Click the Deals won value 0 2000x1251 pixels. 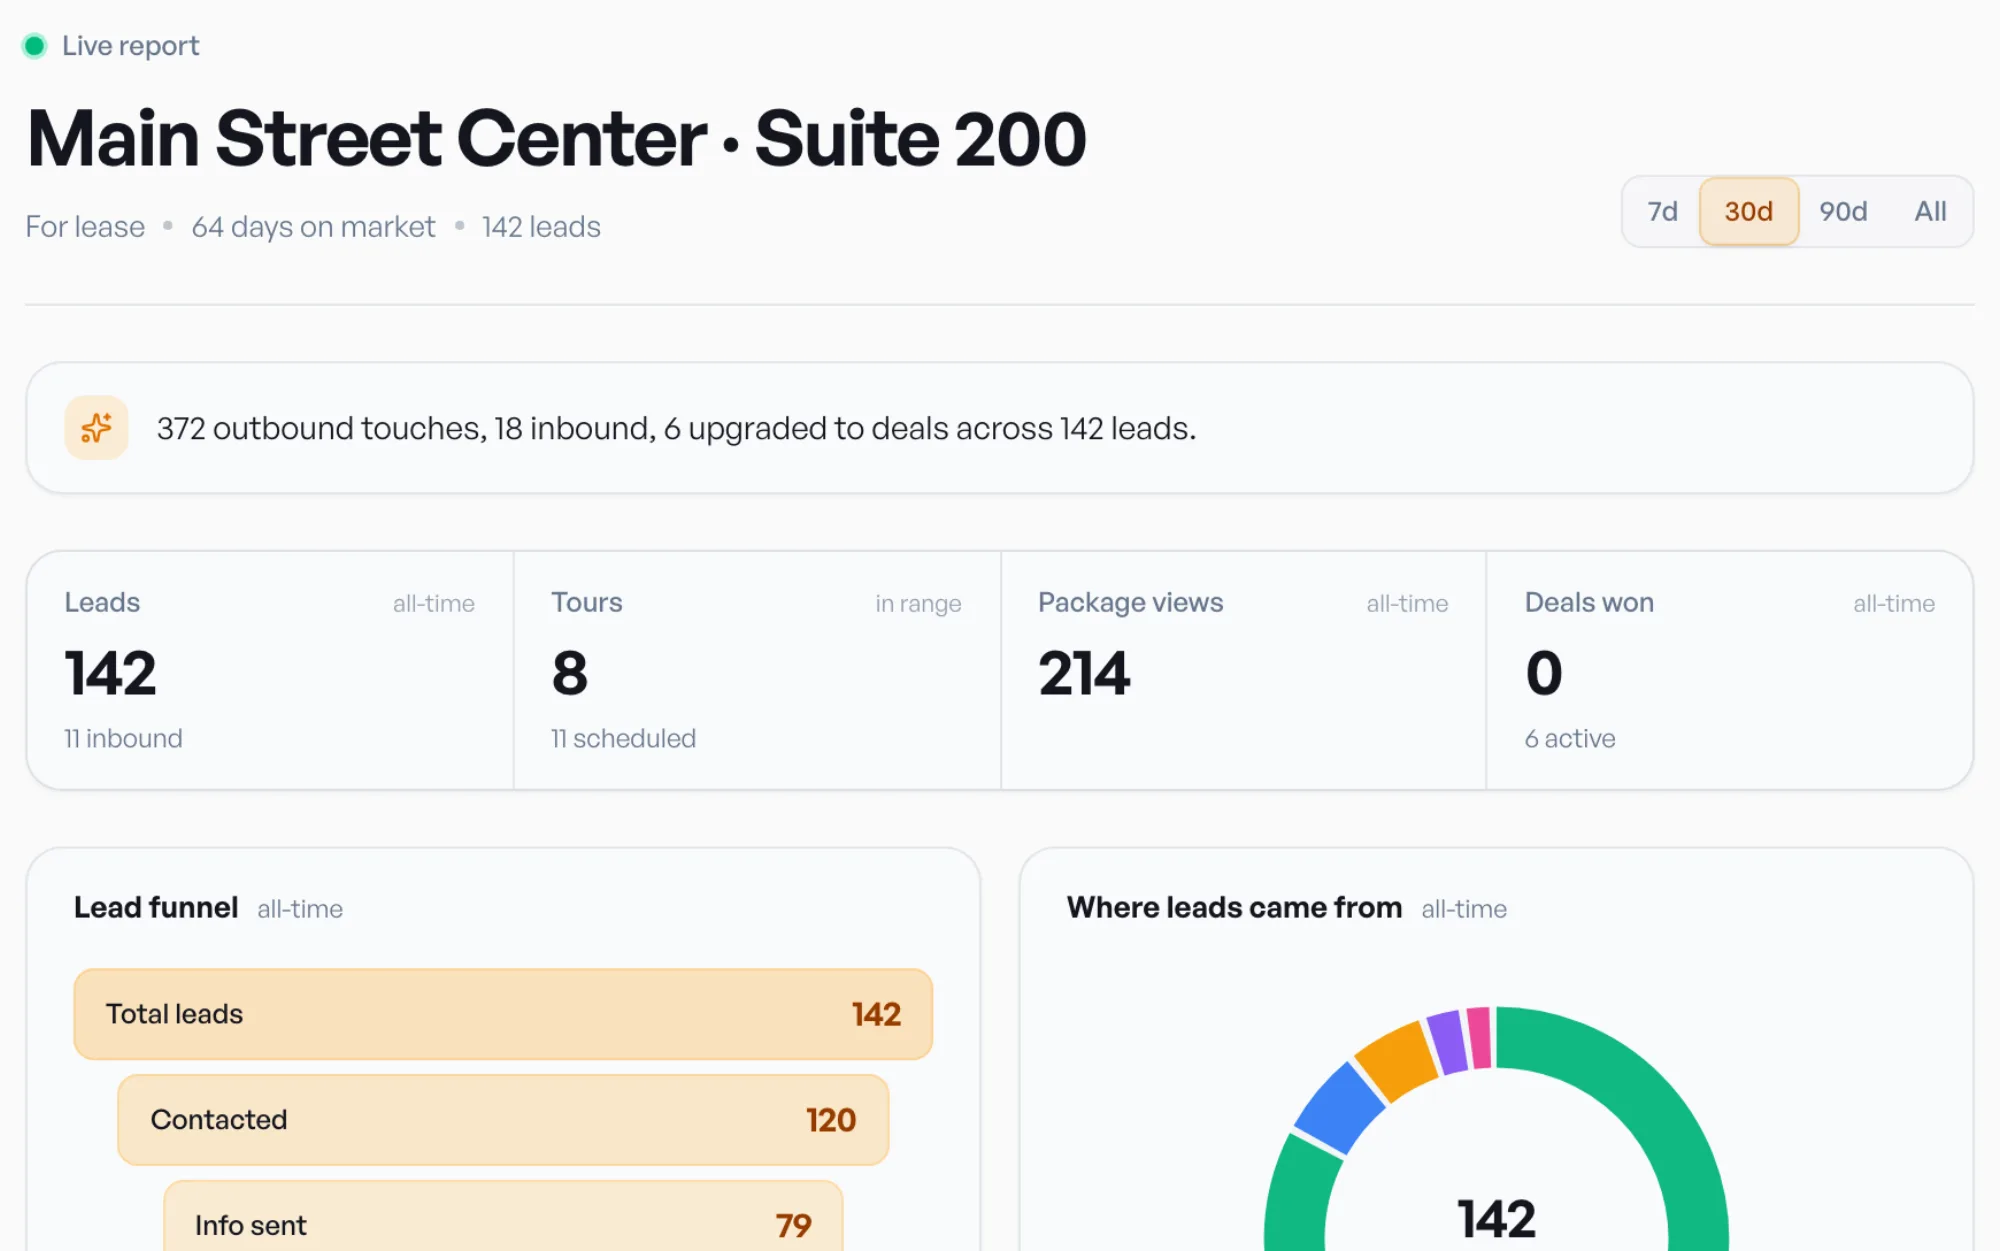coord(1544,673)
